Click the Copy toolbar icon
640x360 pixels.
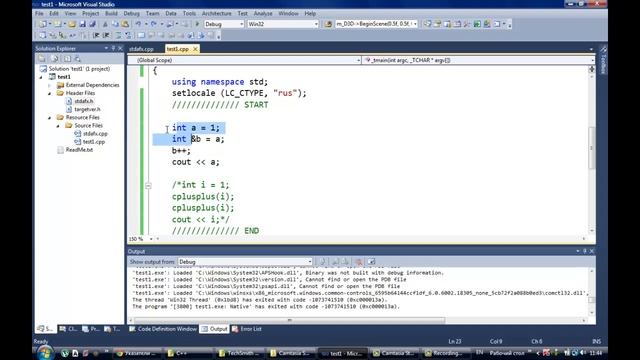(x=115, y=24)
